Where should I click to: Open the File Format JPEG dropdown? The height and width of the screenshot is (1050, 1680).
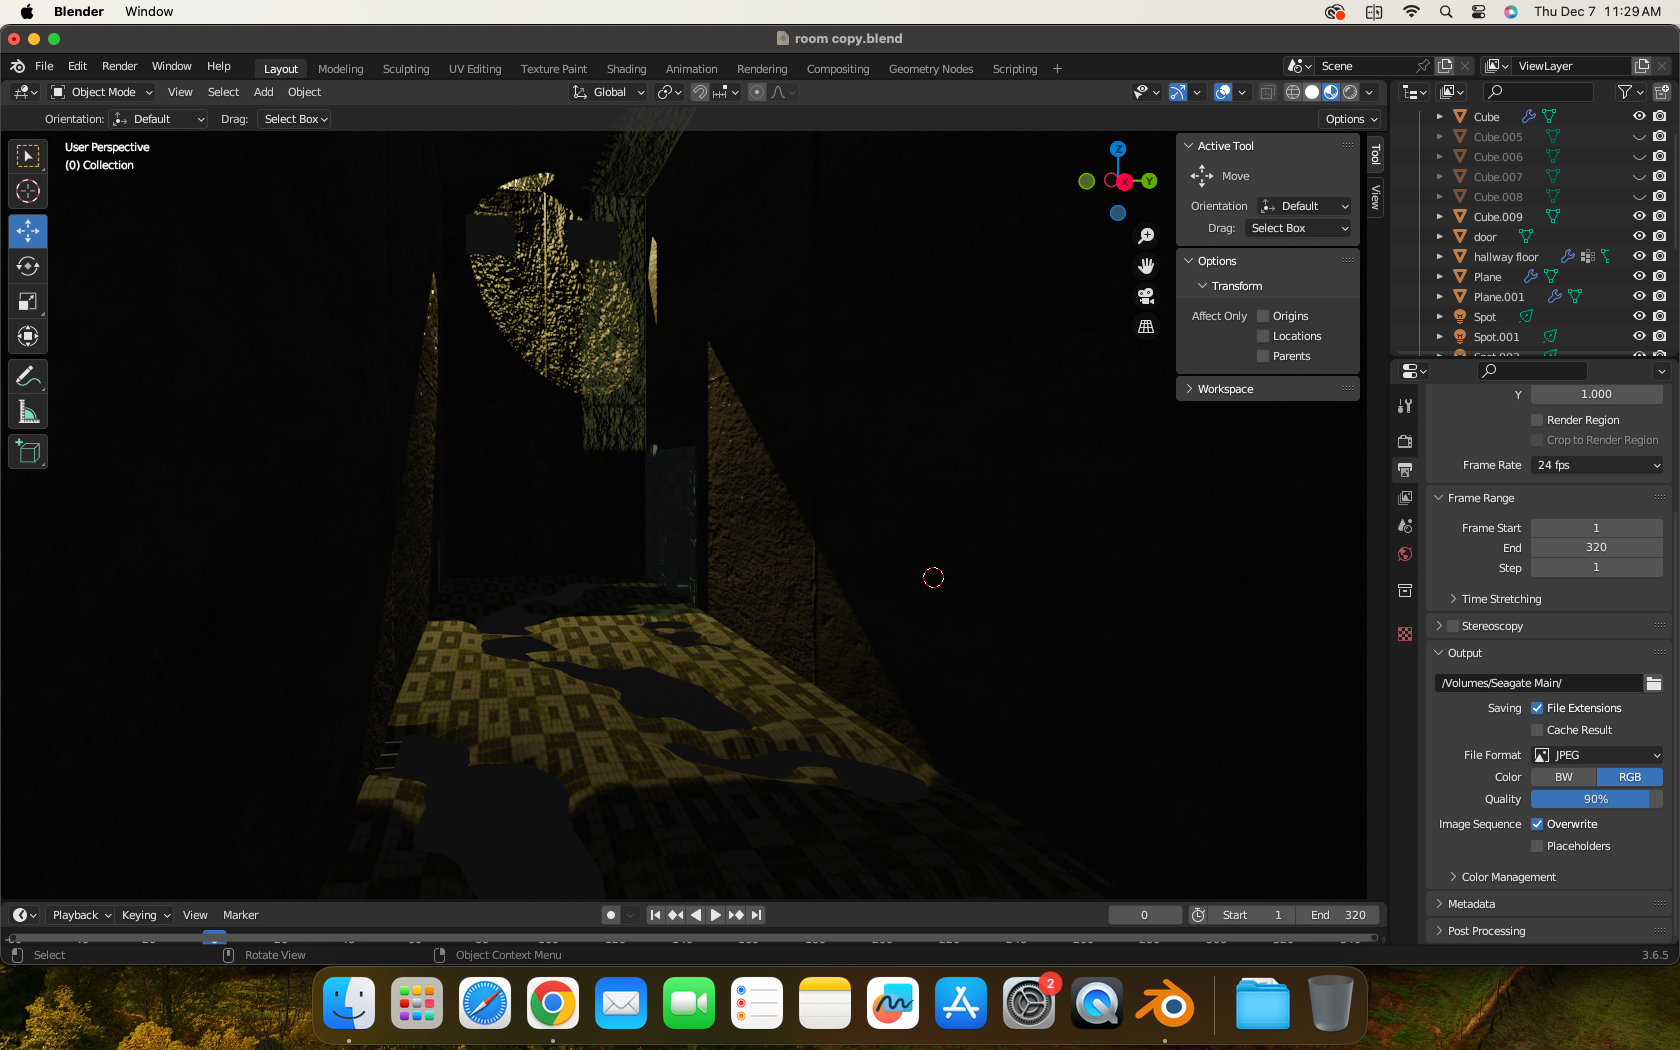pos(1597,755)
